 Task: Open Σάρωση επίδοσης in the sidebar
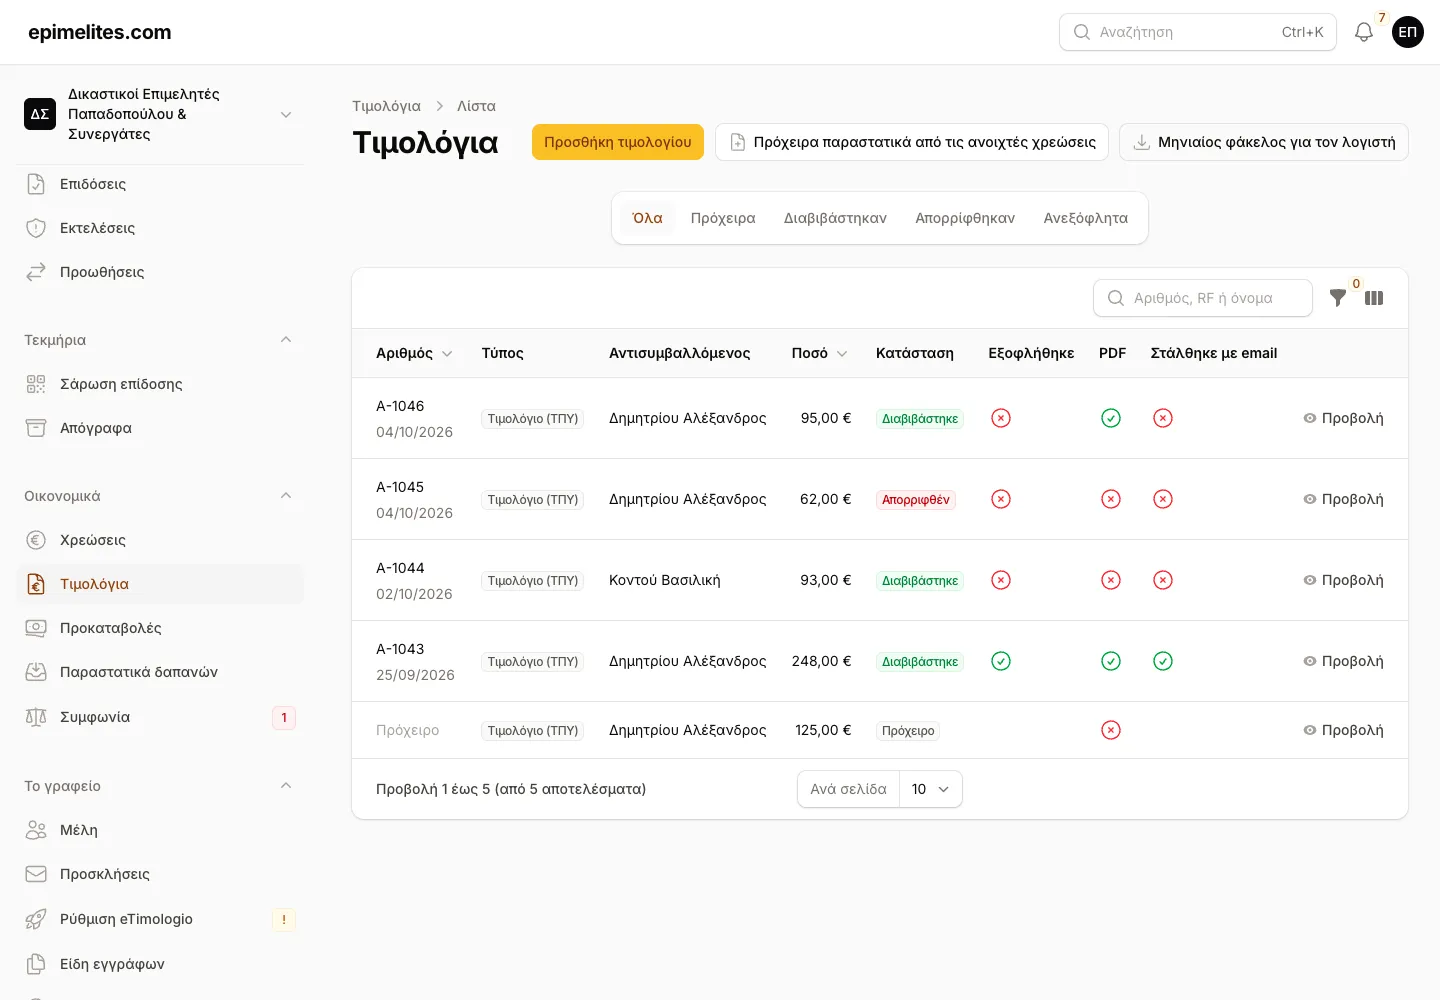(161, 384)
